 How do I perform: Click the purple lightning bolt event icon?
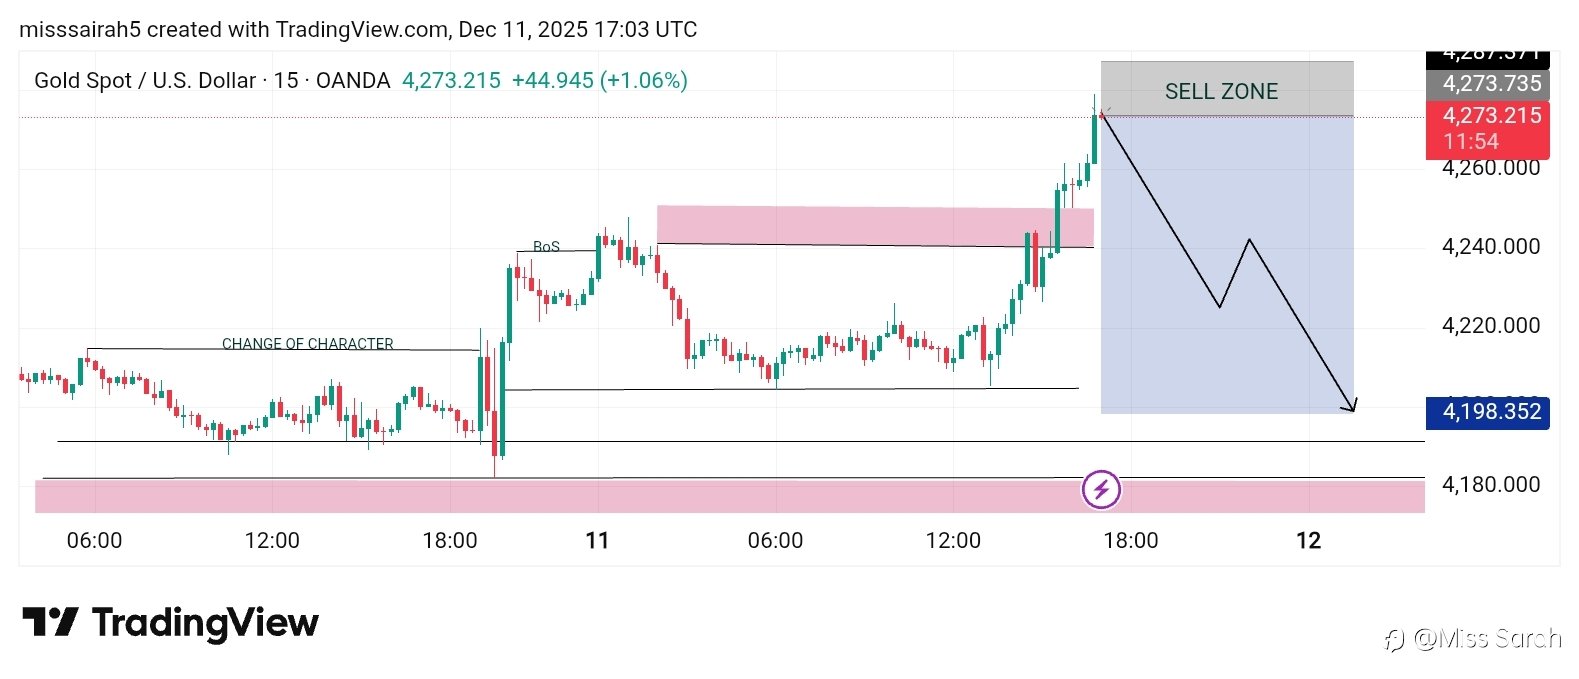click(x=1101, y=490)
